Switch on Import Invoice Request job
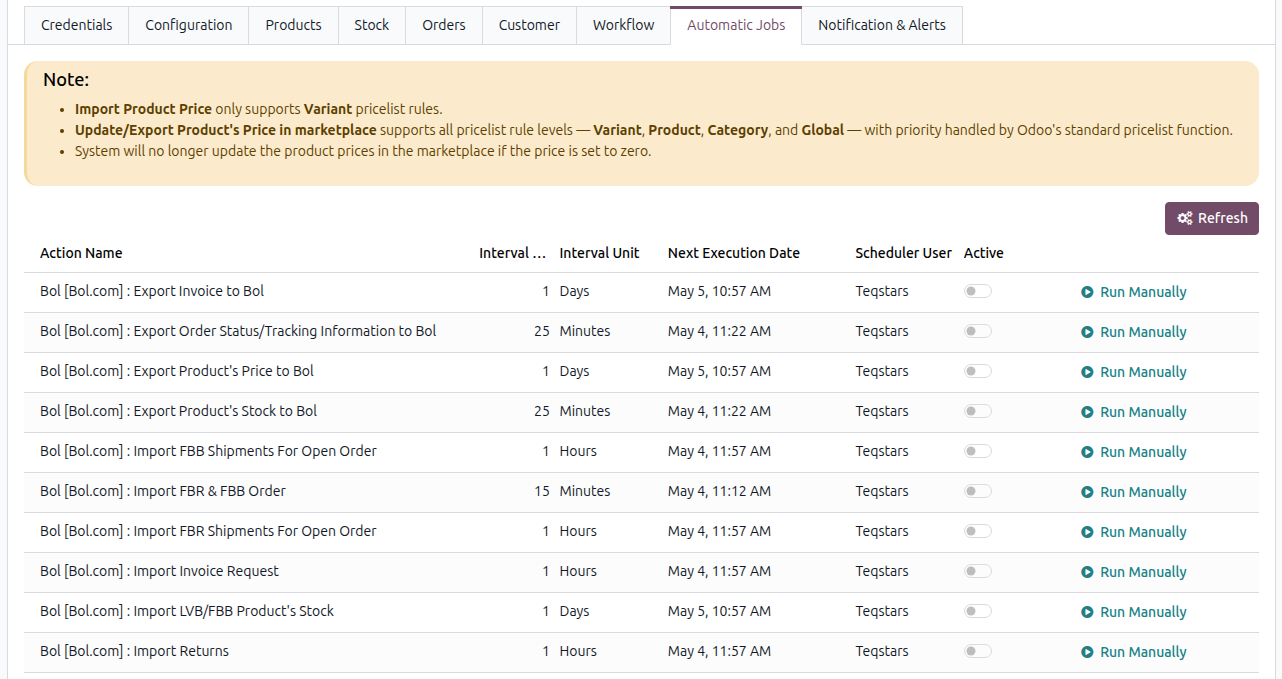Image resolution: width=1282 pixels, height=679 pixels. [x=977, y=571]
